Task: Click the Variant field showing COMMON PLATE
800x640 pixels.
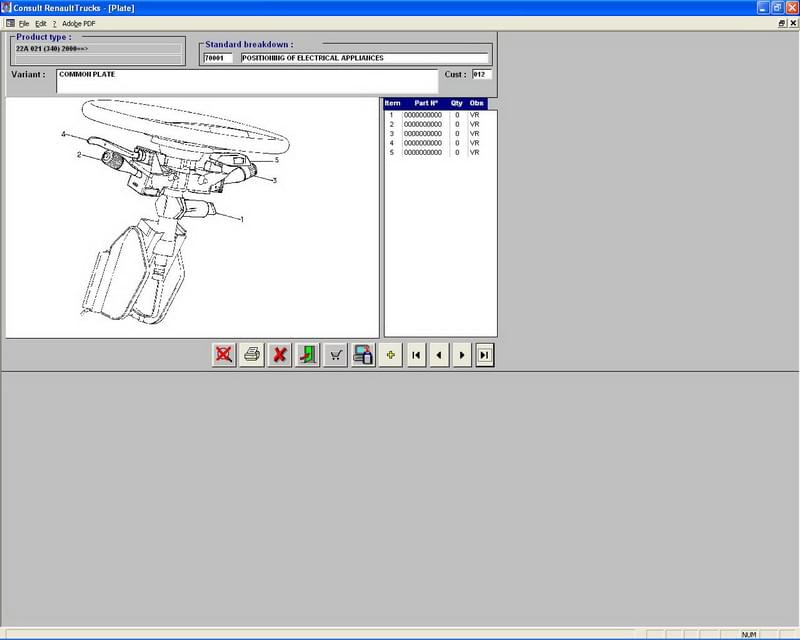Action: pyautogui.click(x=247, y=81)
